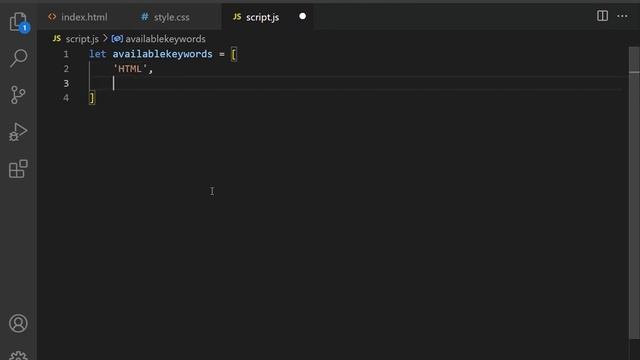Click line number 1 in the gutter

coord(66,54)
